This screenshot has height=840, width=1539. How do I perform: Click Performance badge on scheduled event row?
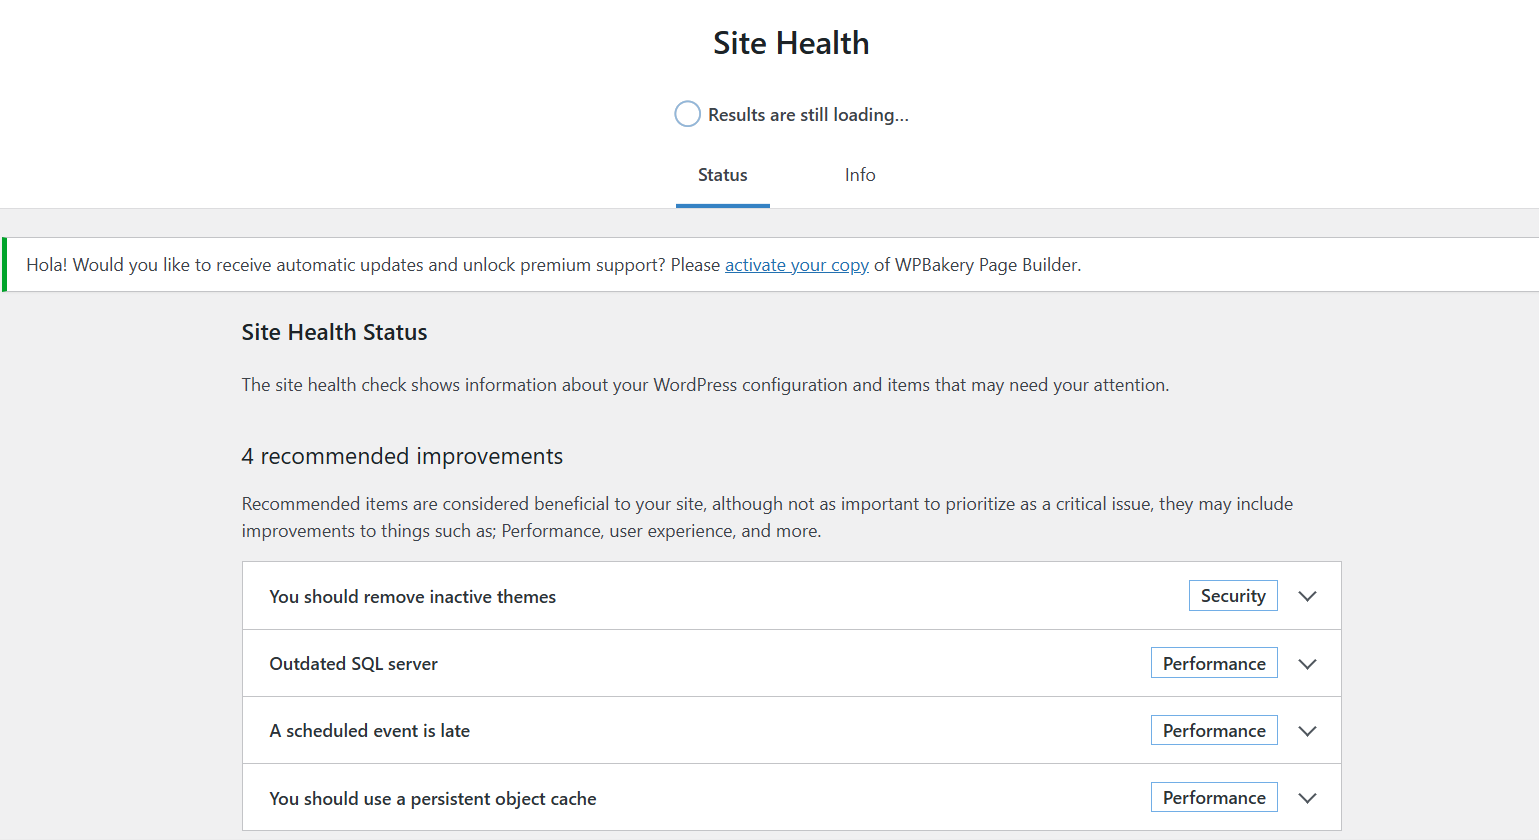click(1213, 731)
